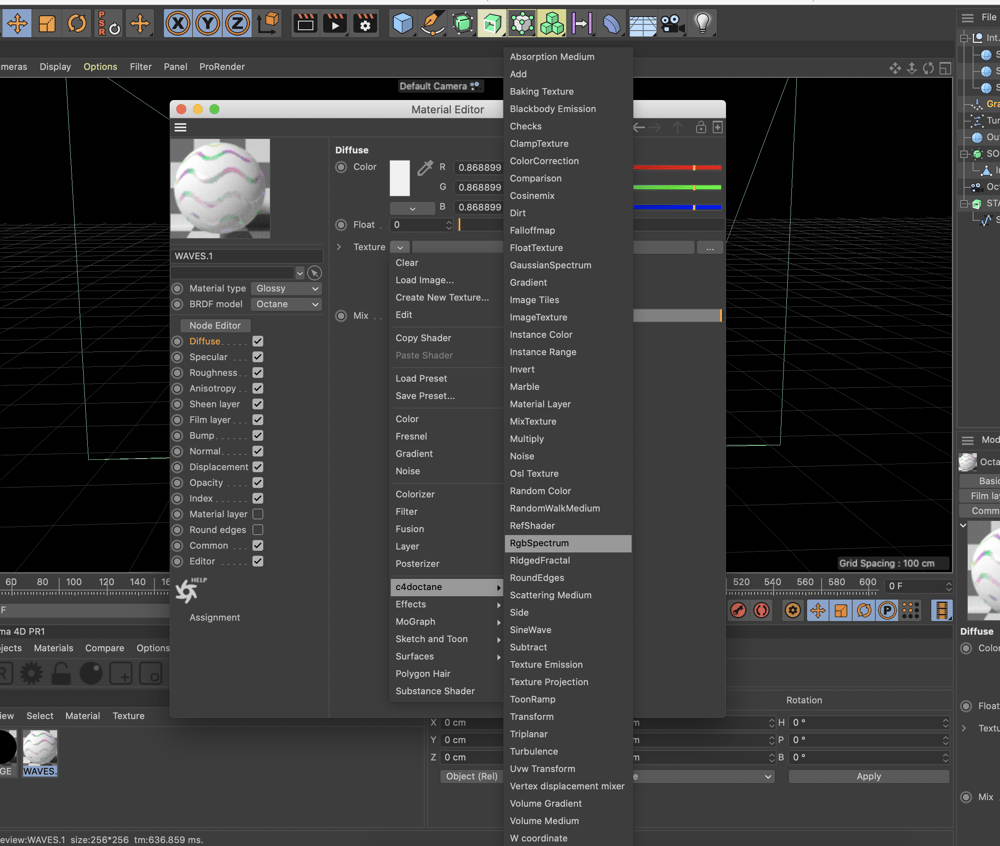Render to Picture Viewer clapperboard icon

tap(335, 24)
